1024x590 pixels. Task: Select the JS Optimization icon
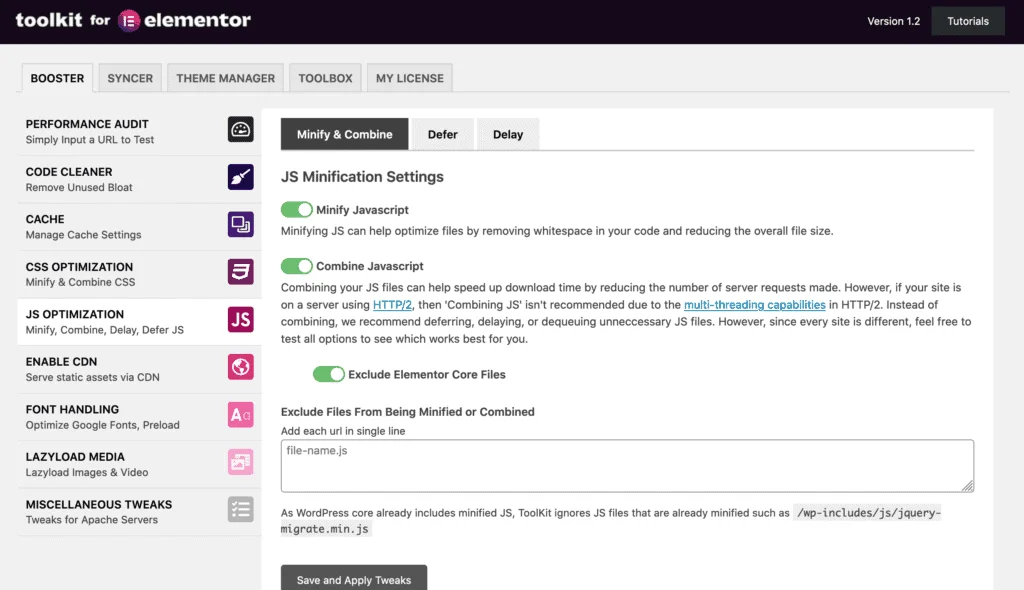[x=240, y=320]
